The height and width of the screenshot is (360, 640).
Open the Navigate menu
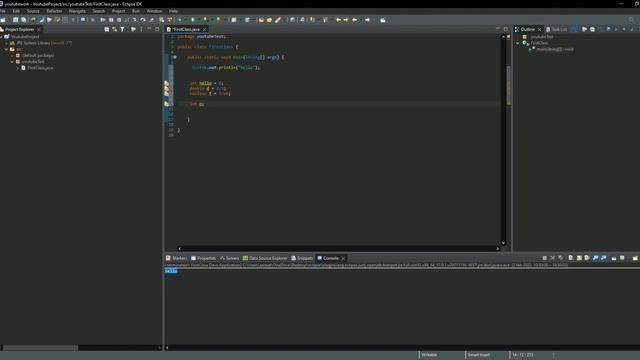[x=77, y=11]
